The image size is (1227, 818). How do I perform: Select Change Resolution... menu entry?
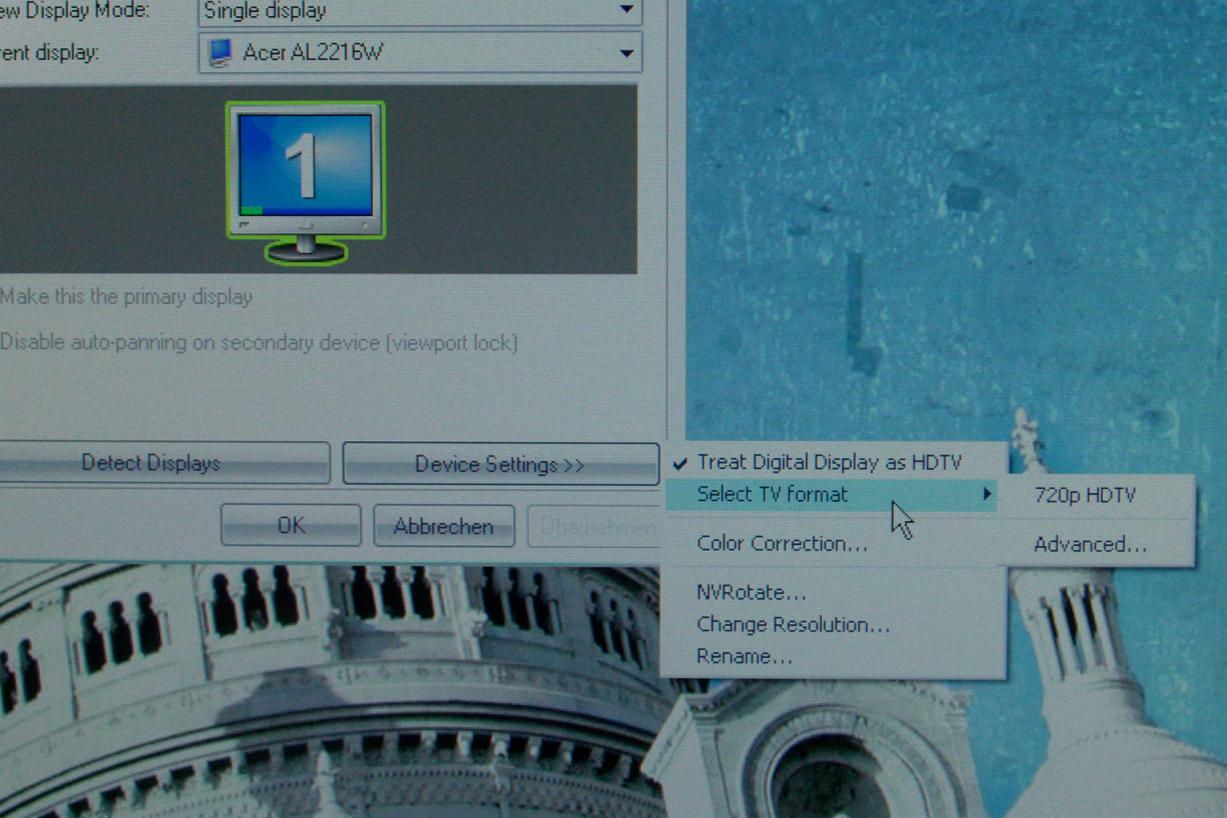(793, 625)
